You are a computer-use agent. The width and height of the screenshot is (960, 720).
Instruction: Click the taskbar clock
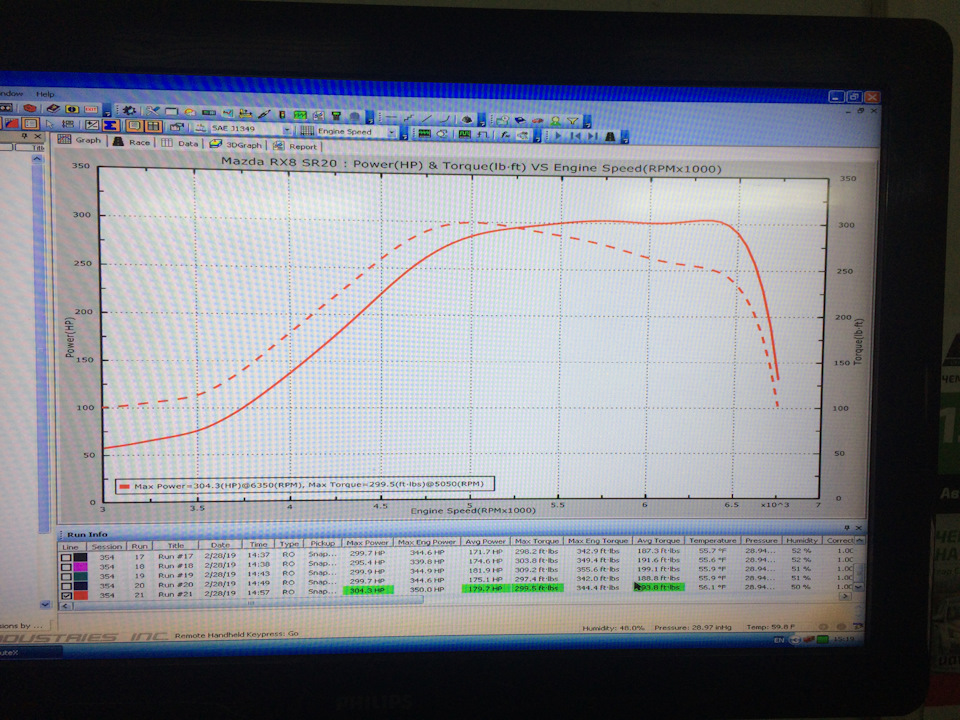coord(843,639)
